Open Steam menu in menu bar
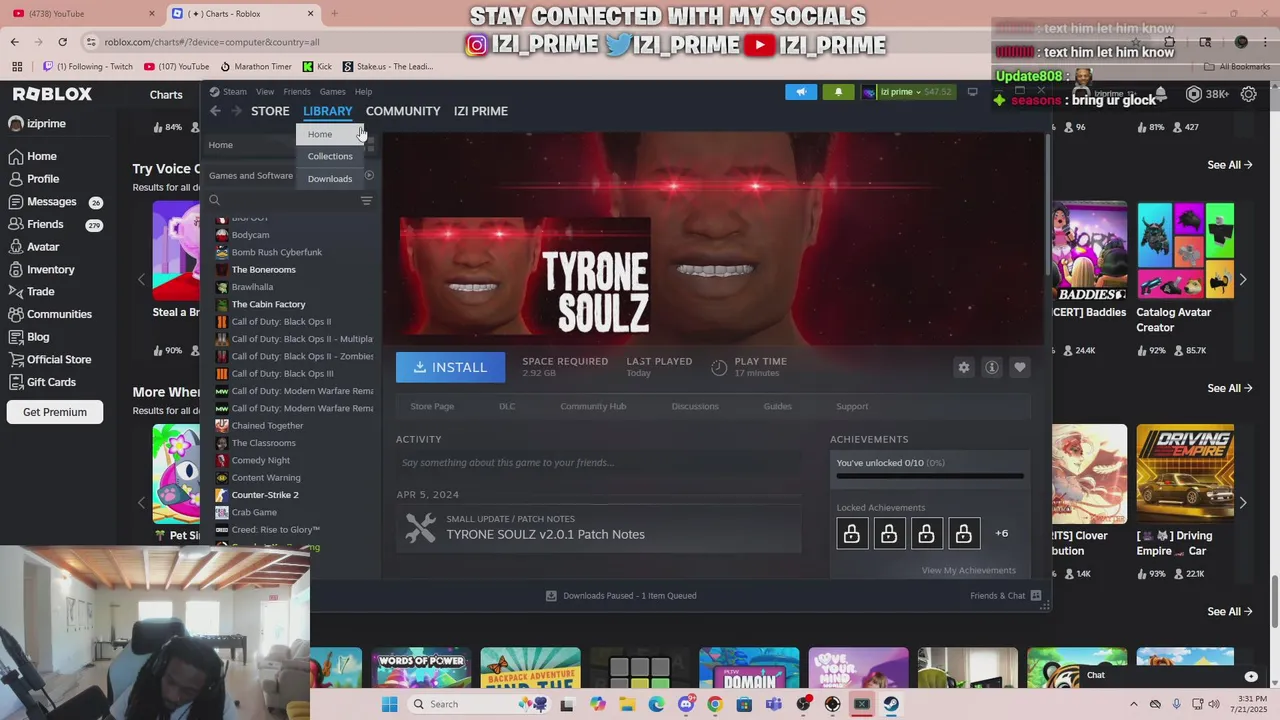 tap(234, 92)
